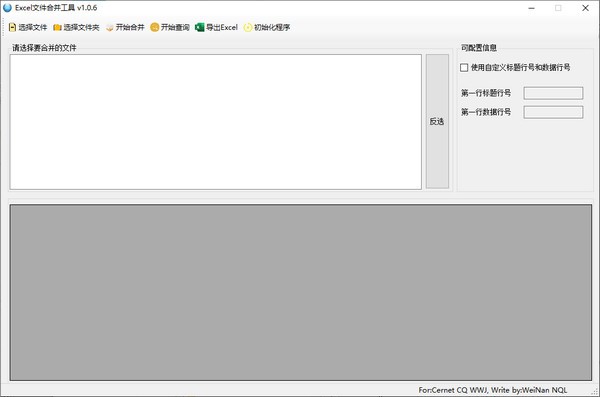This screenshot has width=600, height=397.
Task: Click the 选择文件夹 folder icon
Action: (57, 27)
